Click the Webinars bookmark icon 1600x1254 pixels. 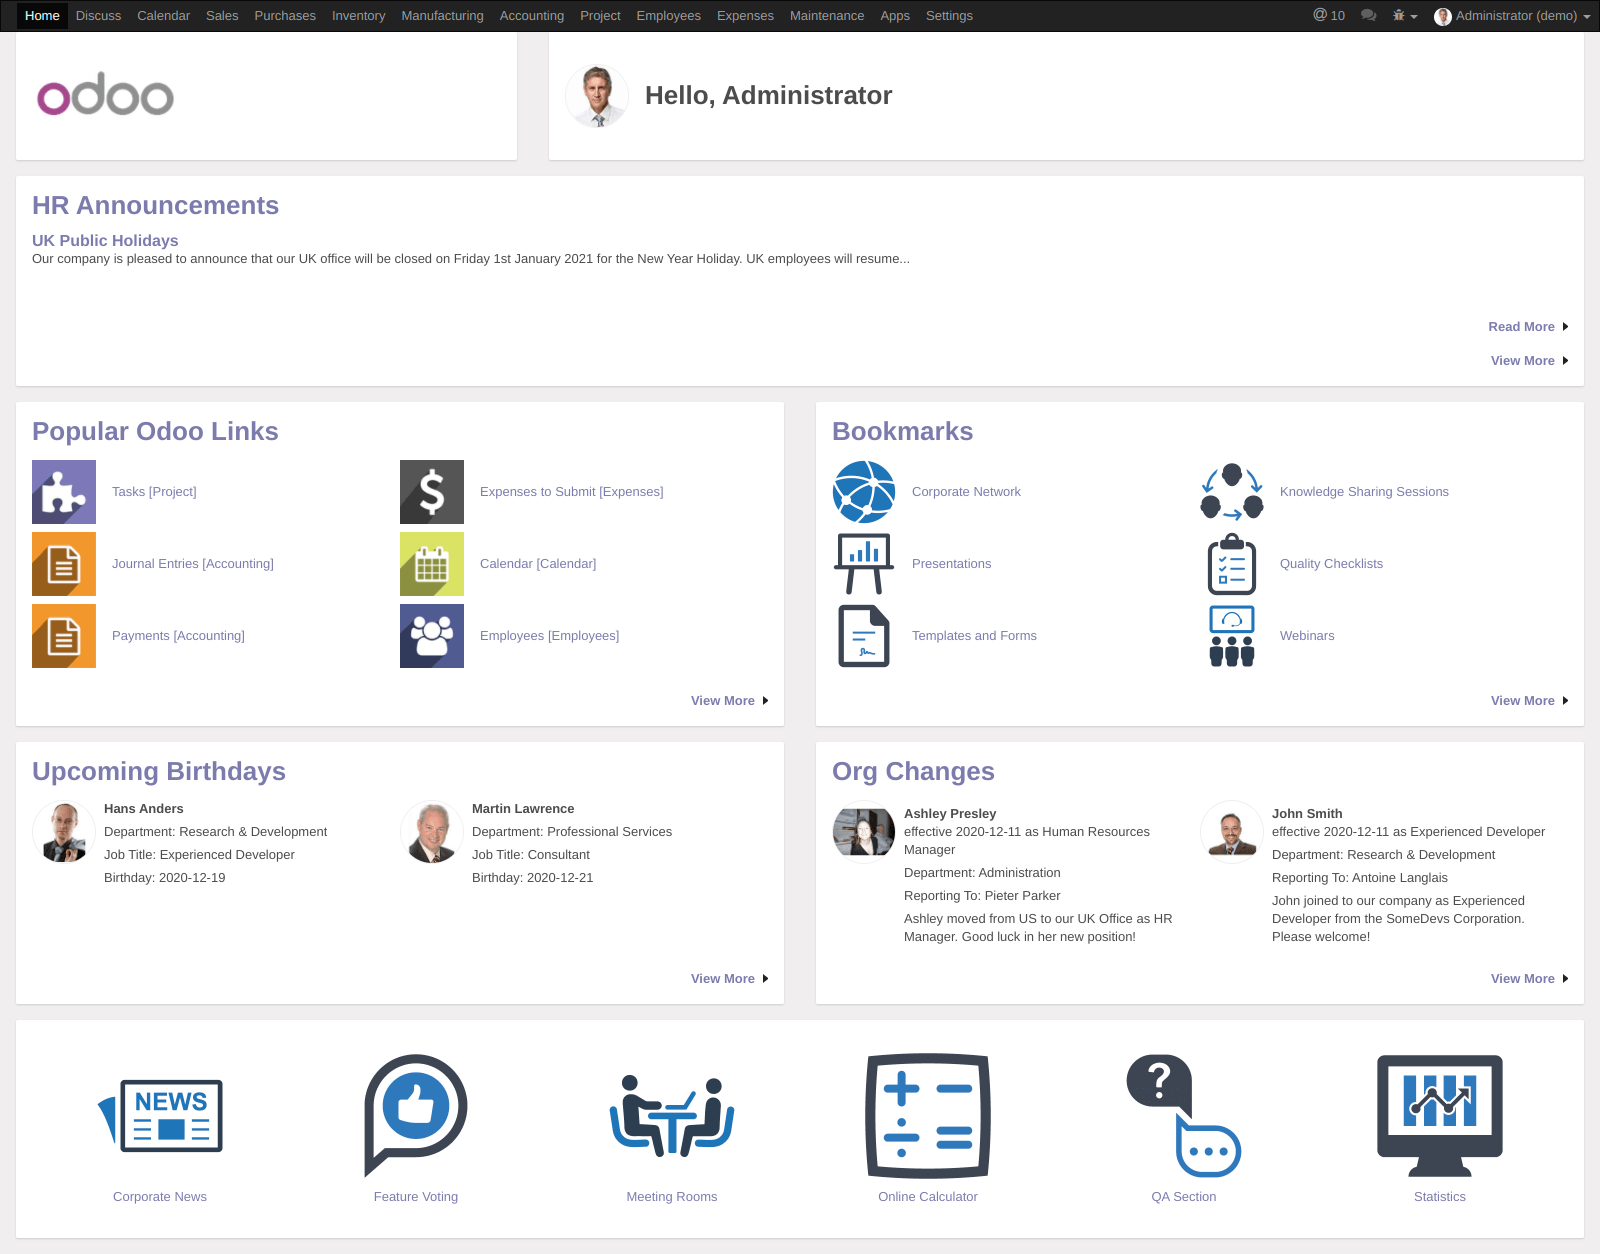1230,635
